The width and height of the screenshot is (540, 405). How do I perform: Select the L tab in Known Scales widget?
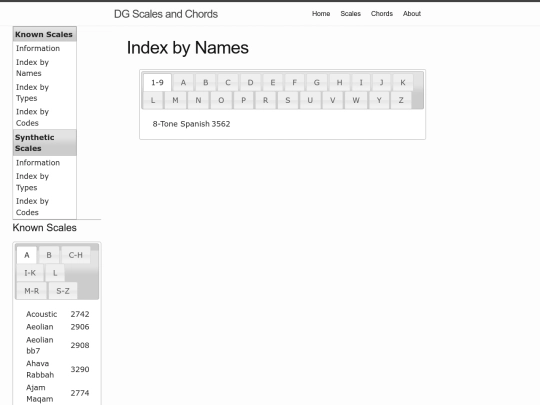pyautogui.click(x=55, y=273)
